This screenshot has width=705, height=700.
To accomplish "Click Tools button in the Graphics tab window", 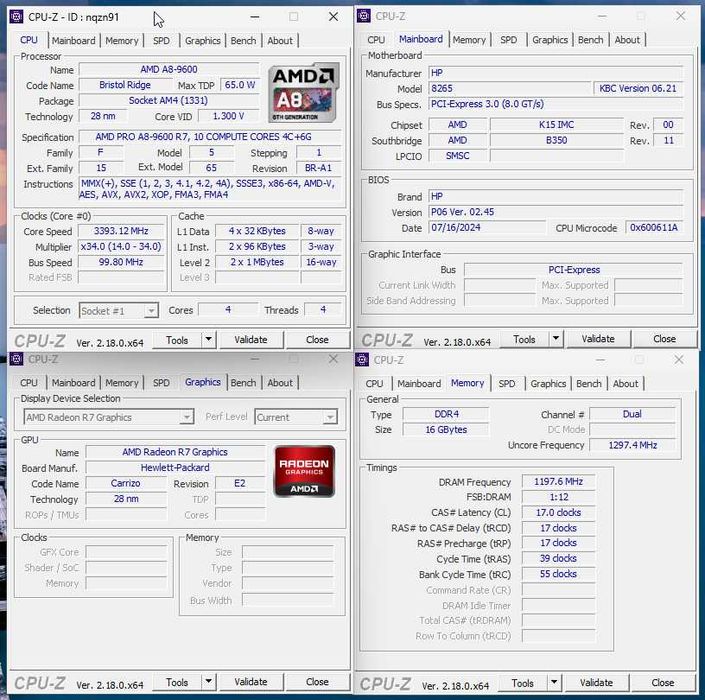I will 177,682.
